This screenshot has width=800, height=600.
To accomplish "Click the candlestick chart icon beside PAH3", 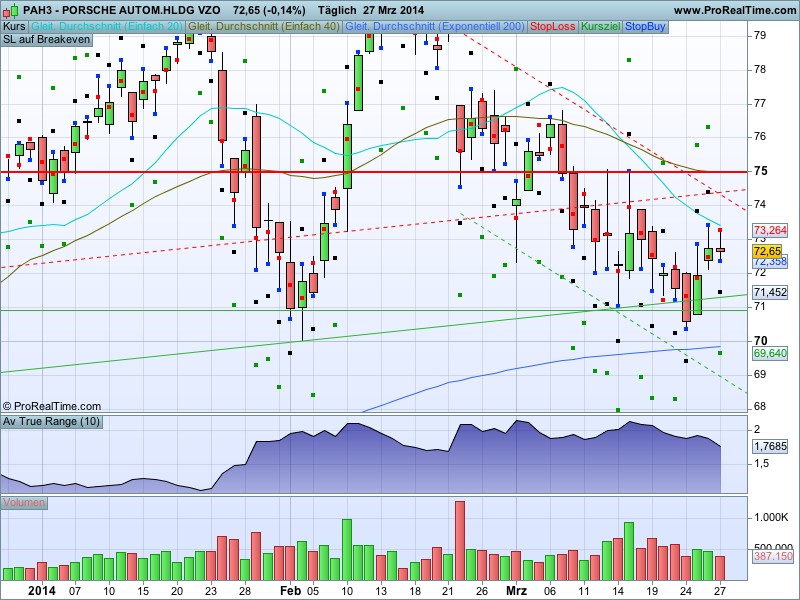I will pyautogui.click(x=10, y=10).
